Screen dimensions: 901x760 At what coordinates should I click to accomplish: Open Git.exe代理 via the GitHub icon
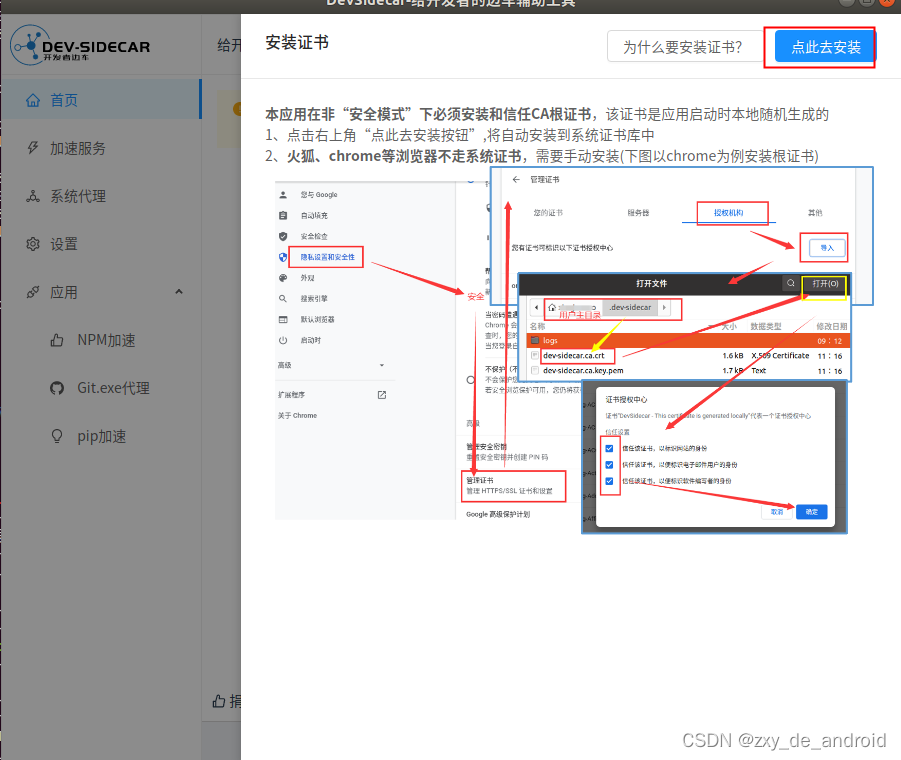[57, 388]
